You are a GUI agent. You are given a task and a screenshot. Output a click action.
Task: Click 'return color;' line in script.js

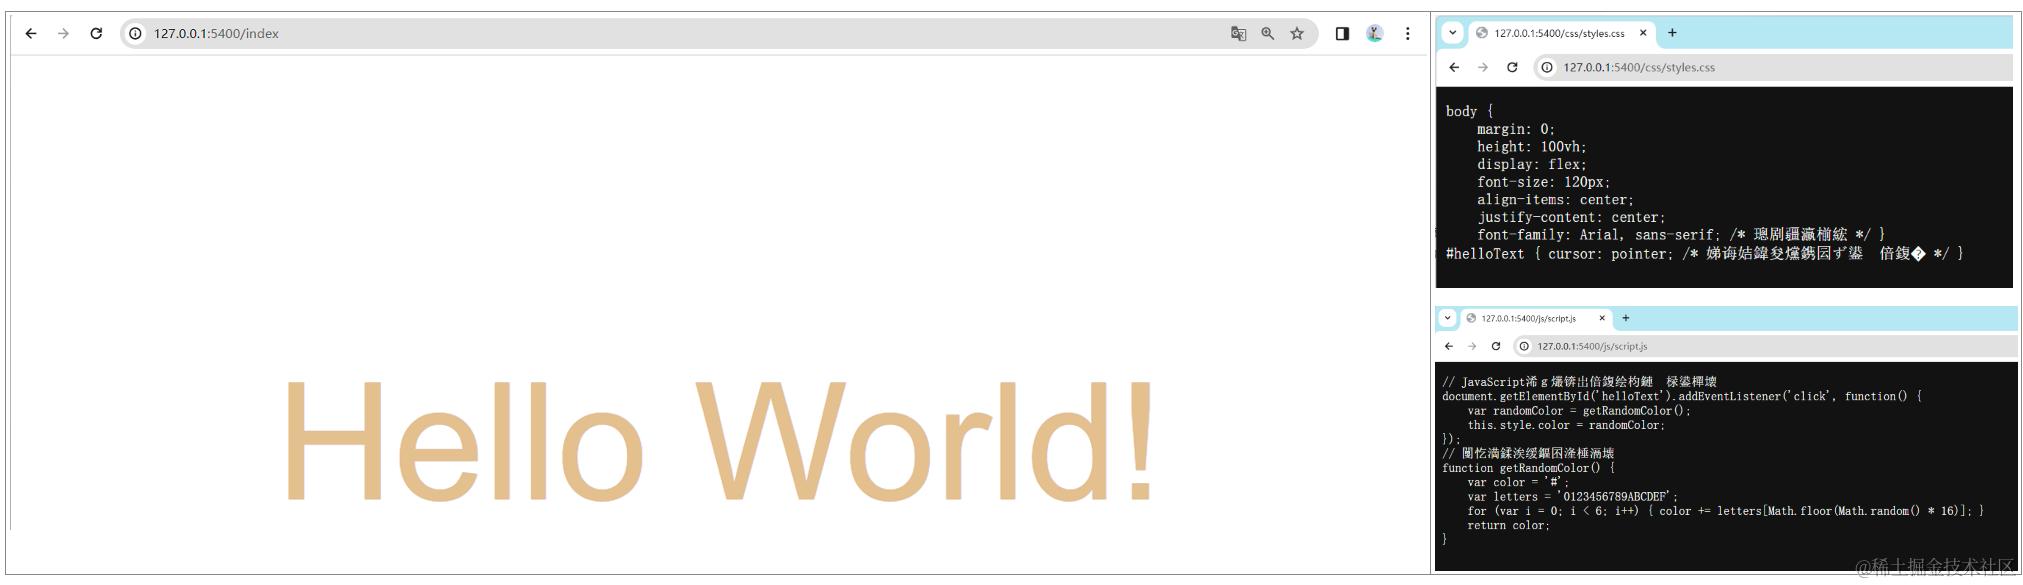point(1508,525)
